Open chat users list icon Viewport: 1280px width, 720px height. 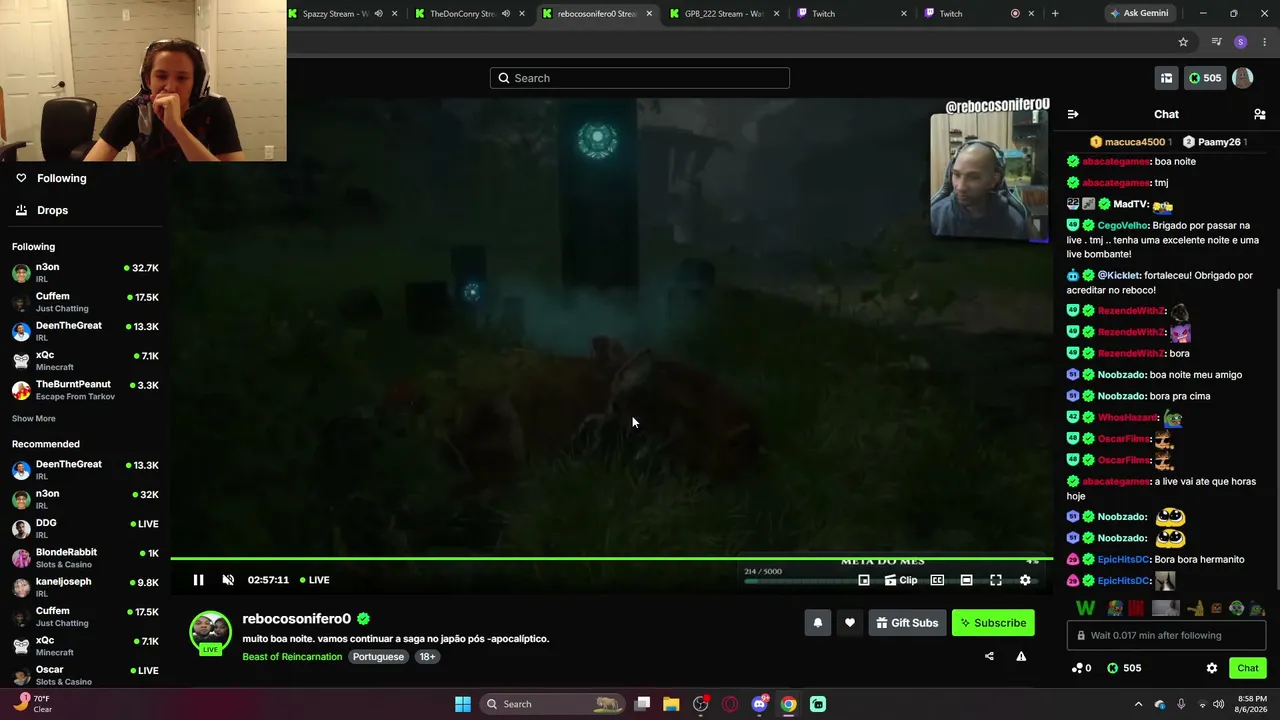tap(1260, 114)
